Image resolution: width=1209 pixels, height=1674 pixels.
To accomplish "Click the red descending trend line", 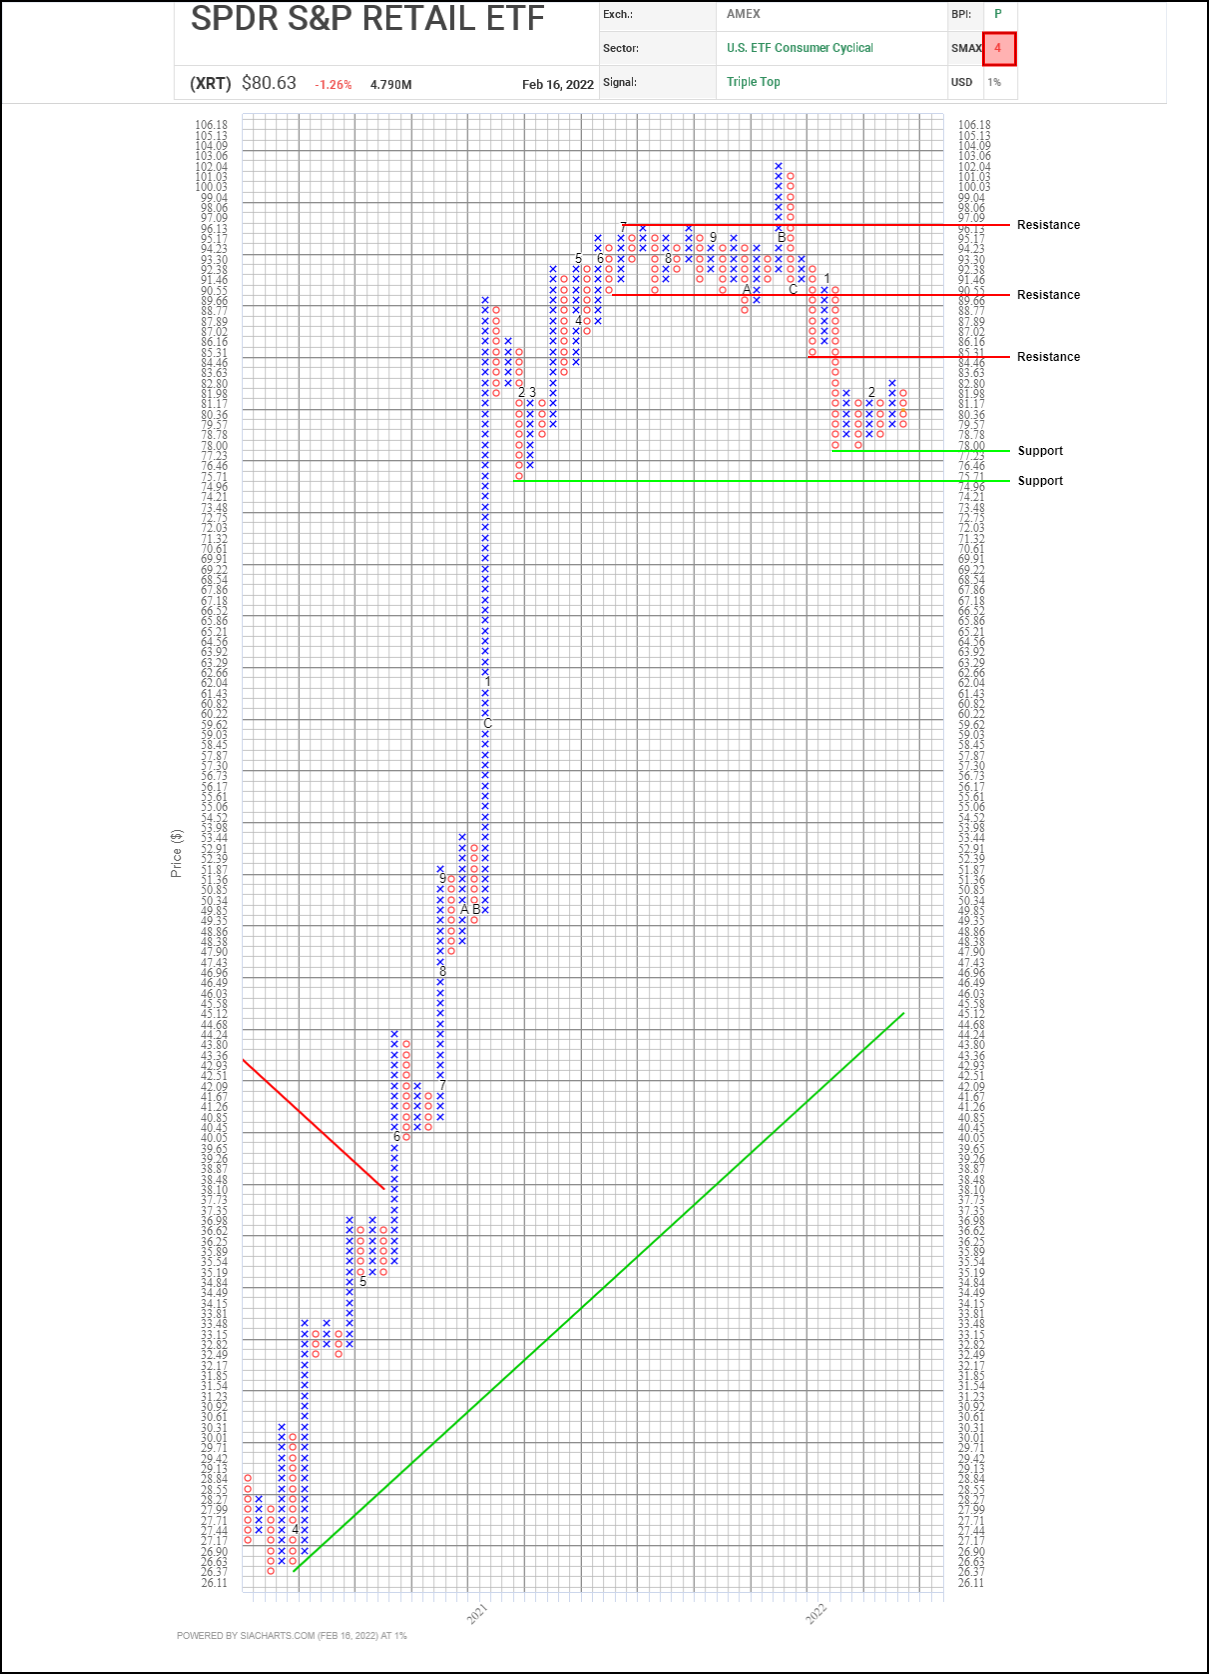I will (314, 1125).
